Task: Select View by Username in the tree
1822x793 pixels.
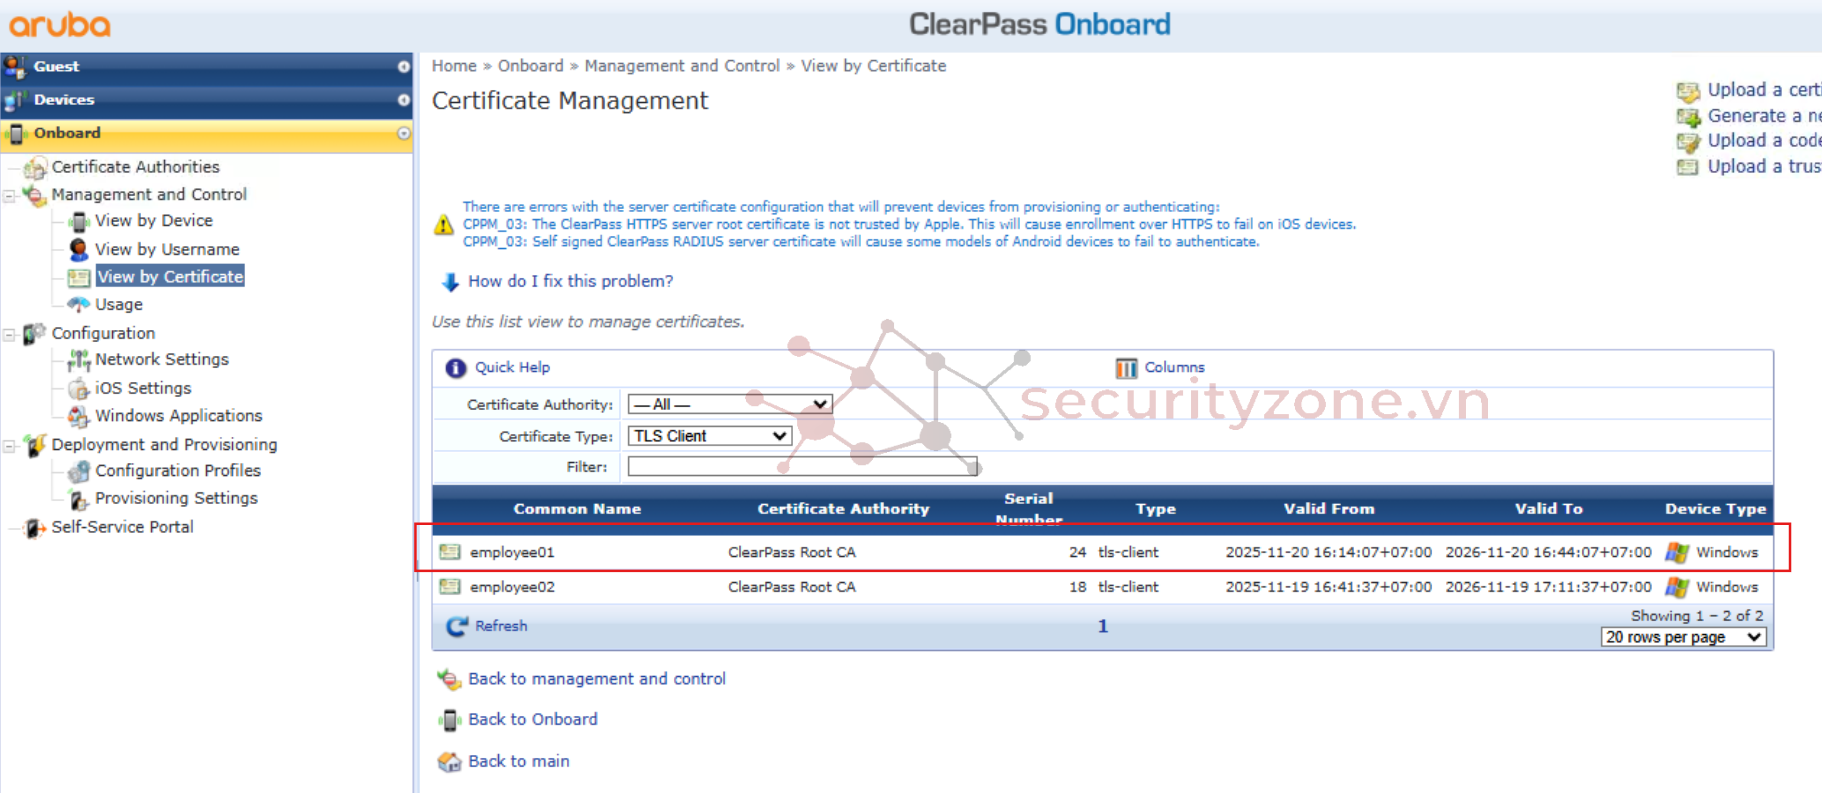Action: click(x=167, y=249)
